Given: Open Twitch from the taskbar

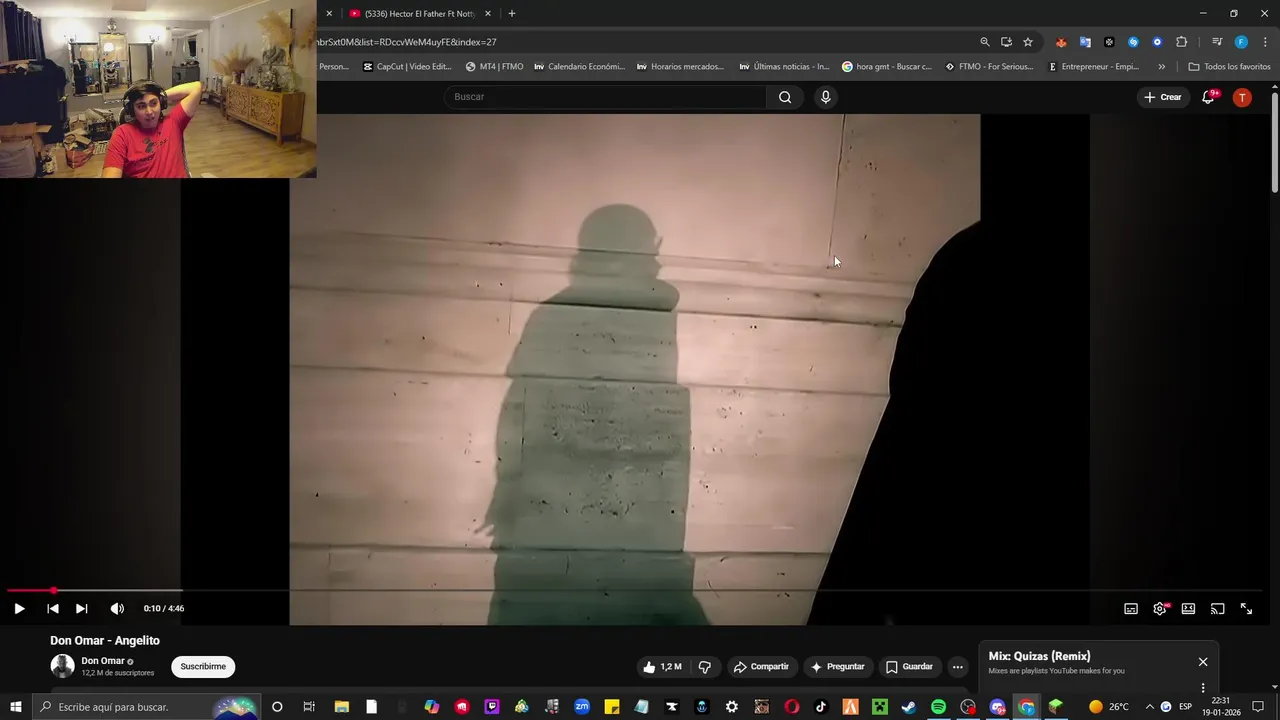Looking at the screenshot, I should pyautogui.click(x=491, y=707).
